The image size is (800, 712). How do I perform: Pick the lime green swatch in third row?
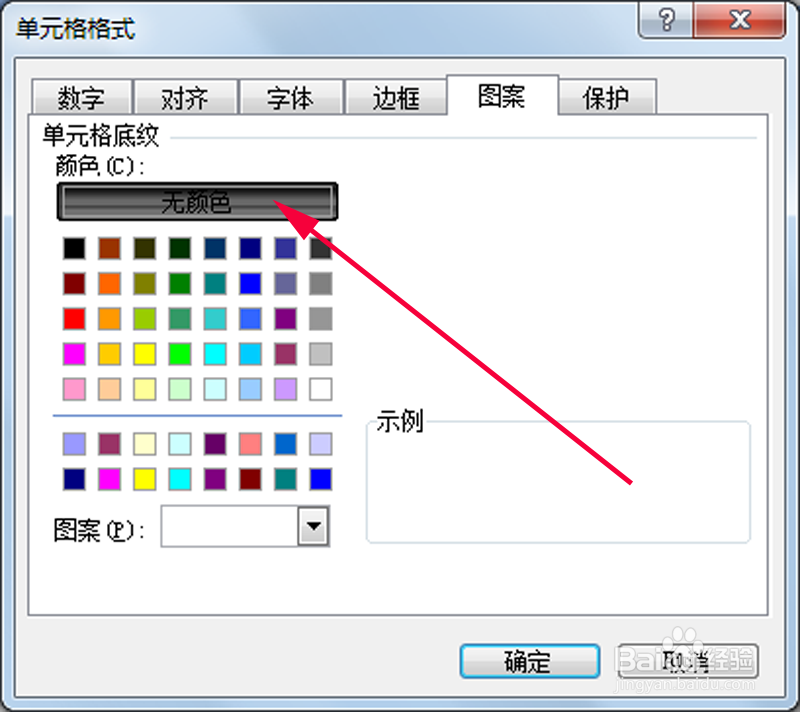(145, 319)
